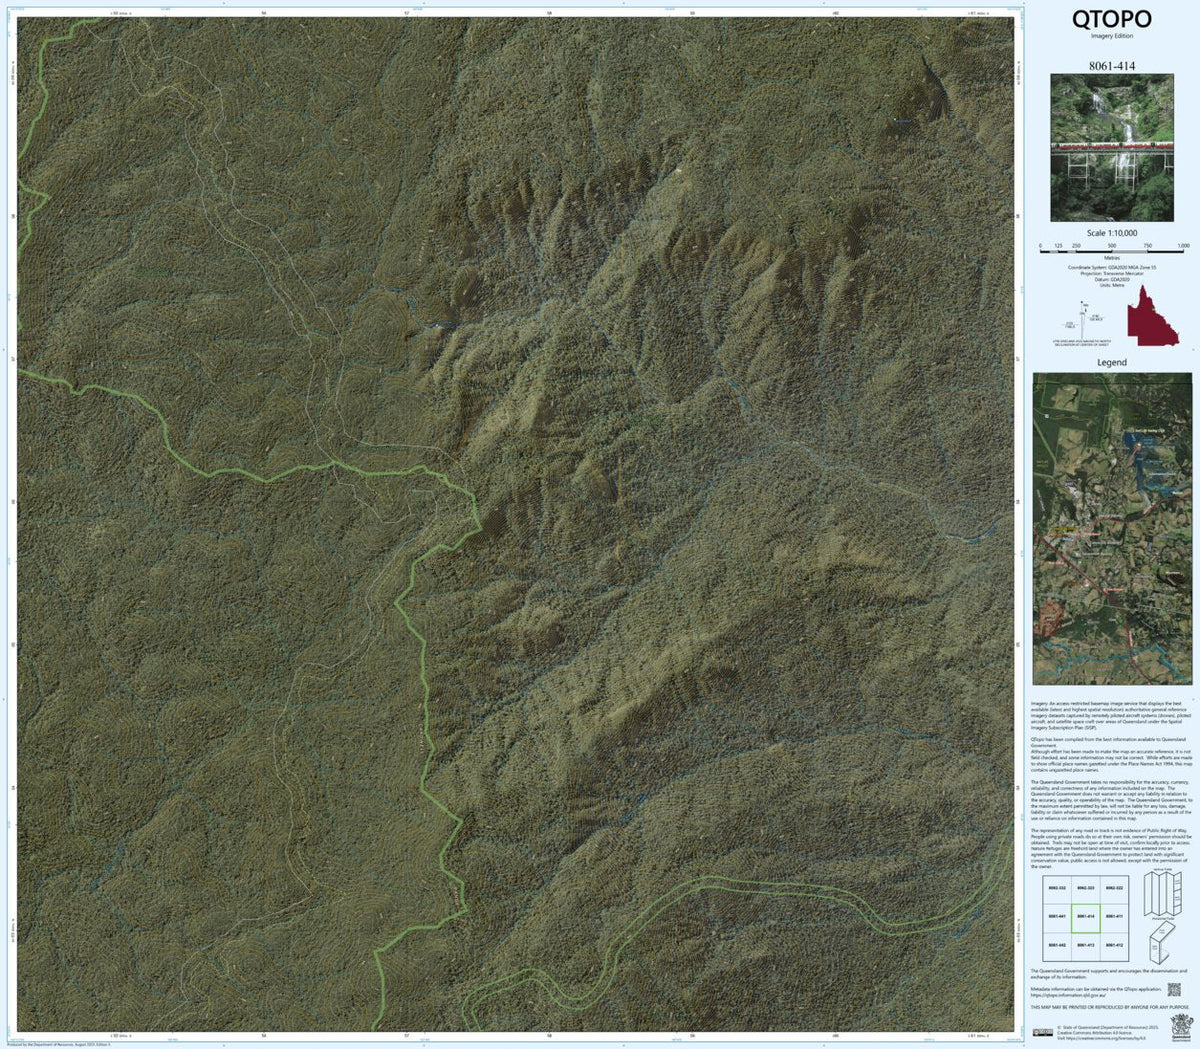Toggle the highlighted 8061-414 sheet in the index
This screenshot has height=1049, width=1200.
pyautogui.click(x=1086, y=917)
